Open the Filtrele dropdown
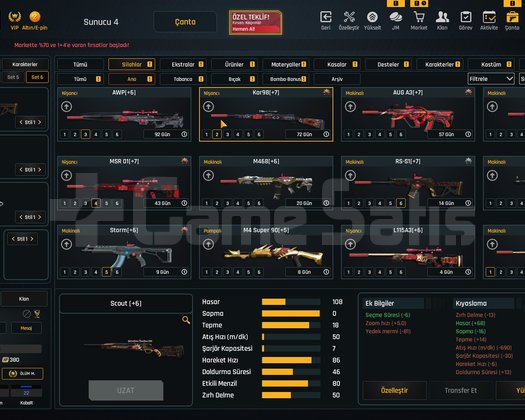 click(x=491, y=79)
